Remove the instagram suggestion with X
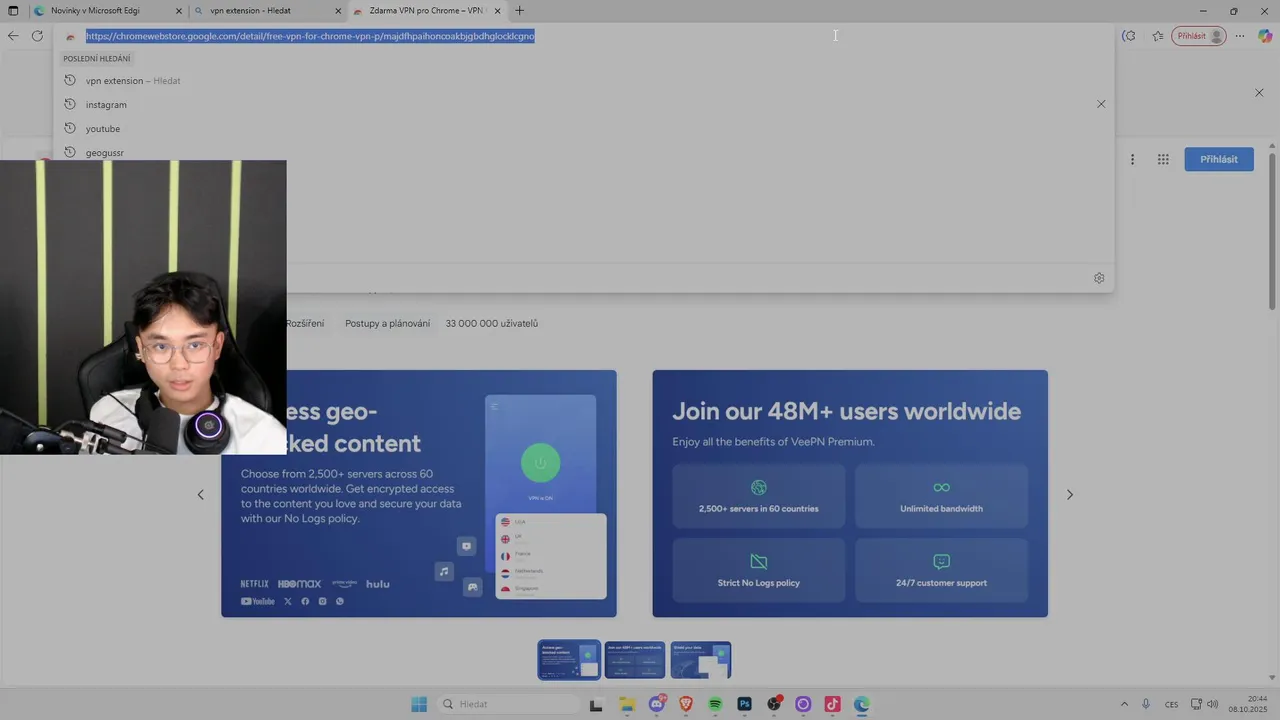The width and height of the screenshot is (1280, 720). pyautogui.click(x=1101, y=104)
